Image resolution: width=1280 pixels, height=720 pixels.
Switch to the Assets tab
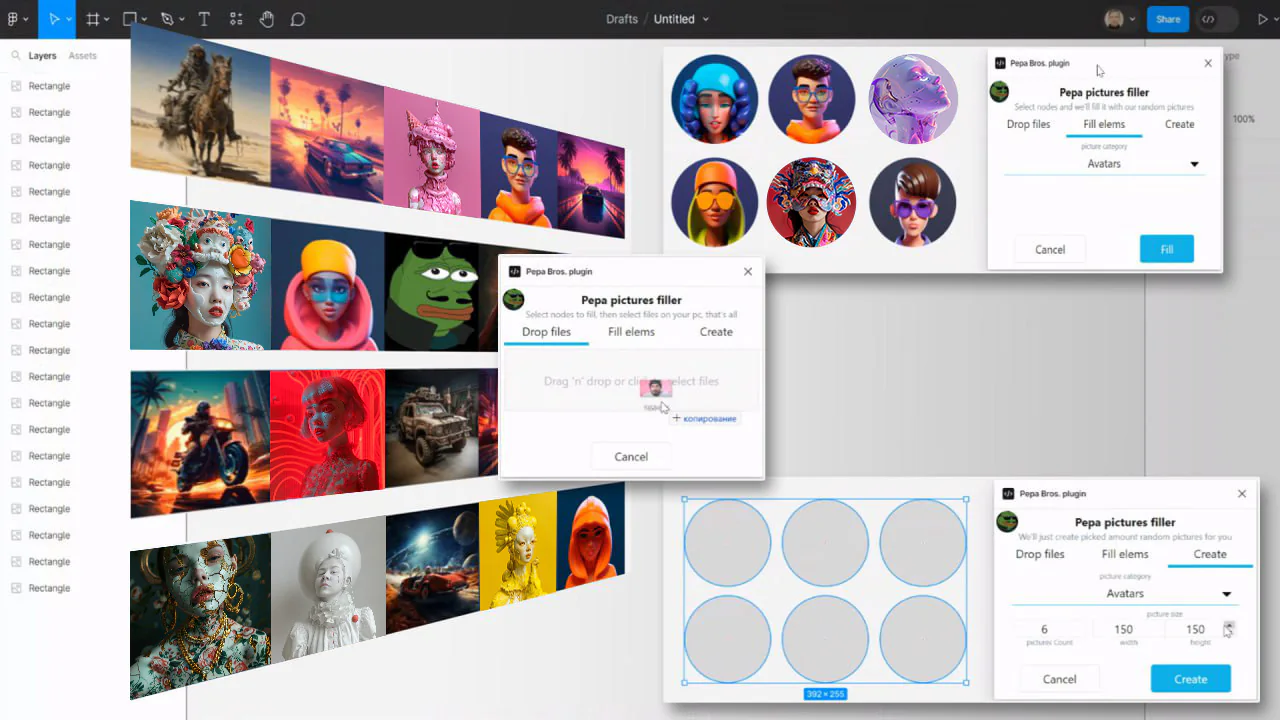(x=82, y=56)
